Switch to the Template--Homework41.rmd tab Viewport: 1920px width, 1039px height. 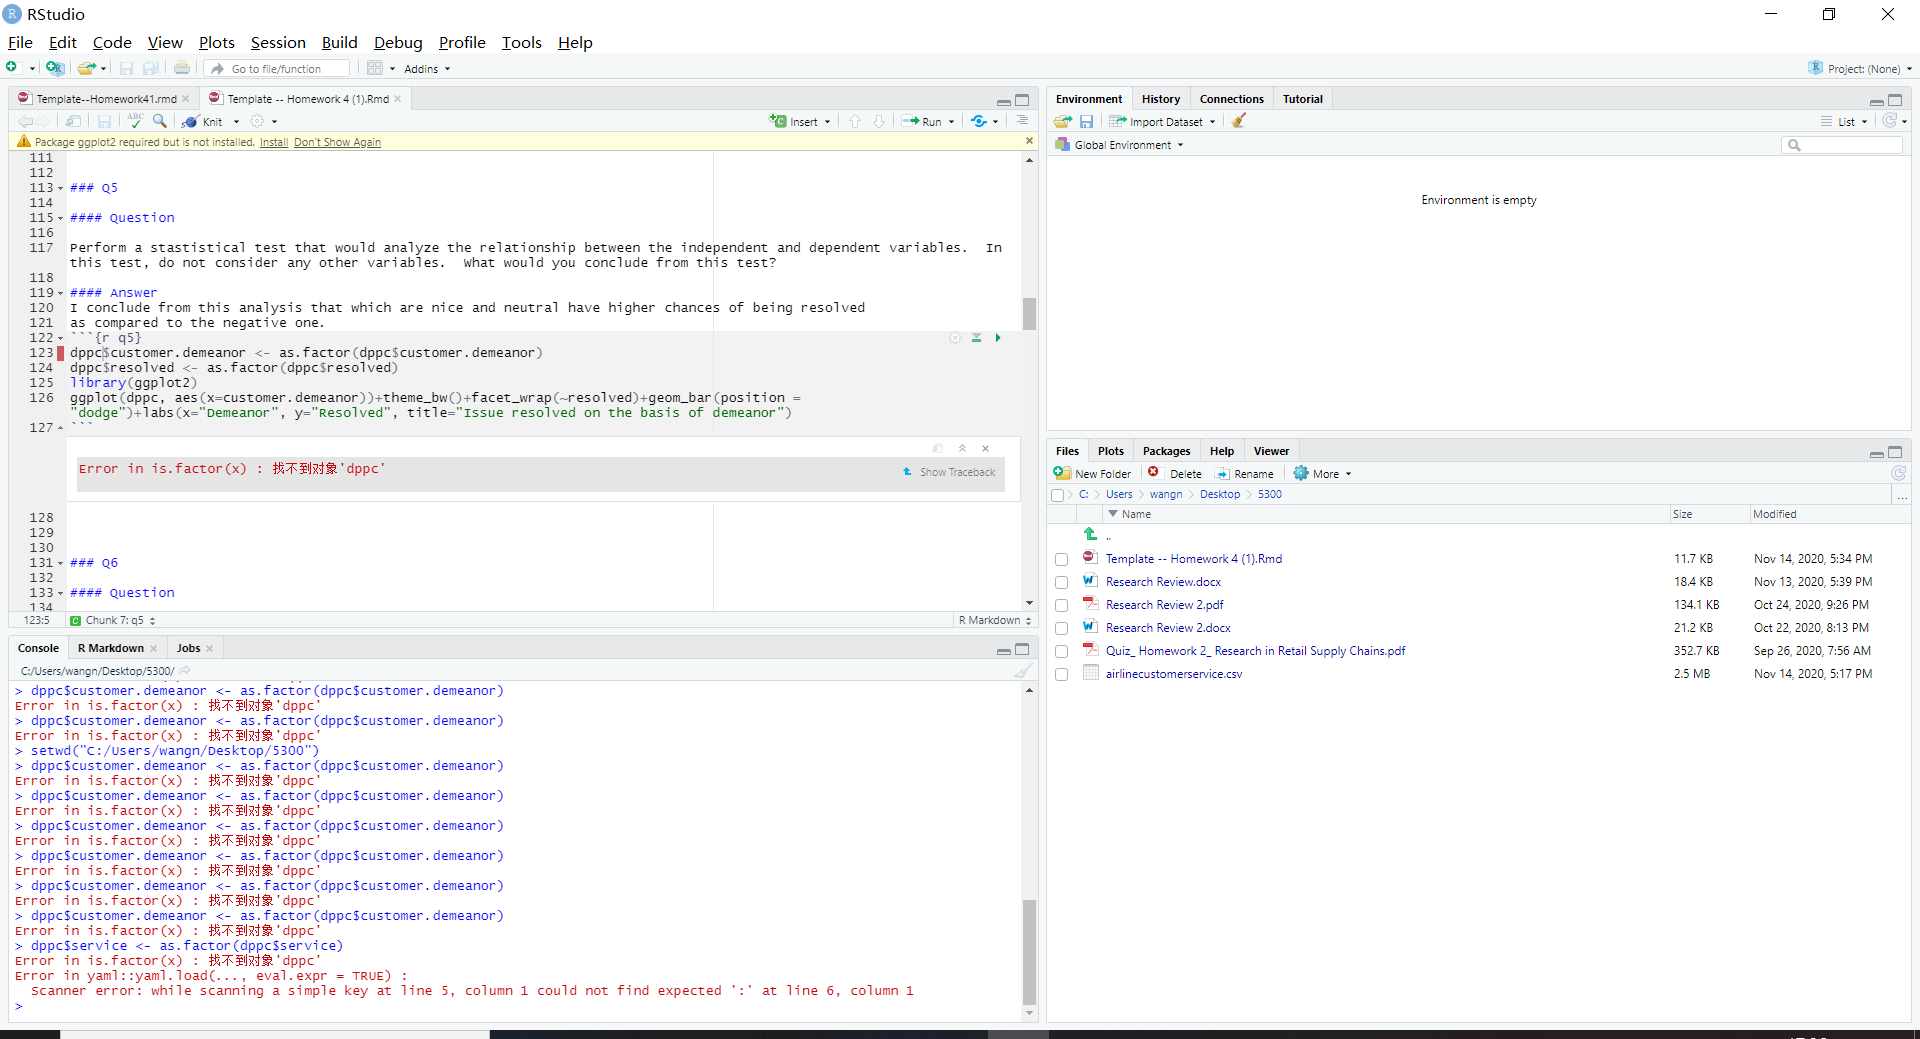click(x=106, y=99)
